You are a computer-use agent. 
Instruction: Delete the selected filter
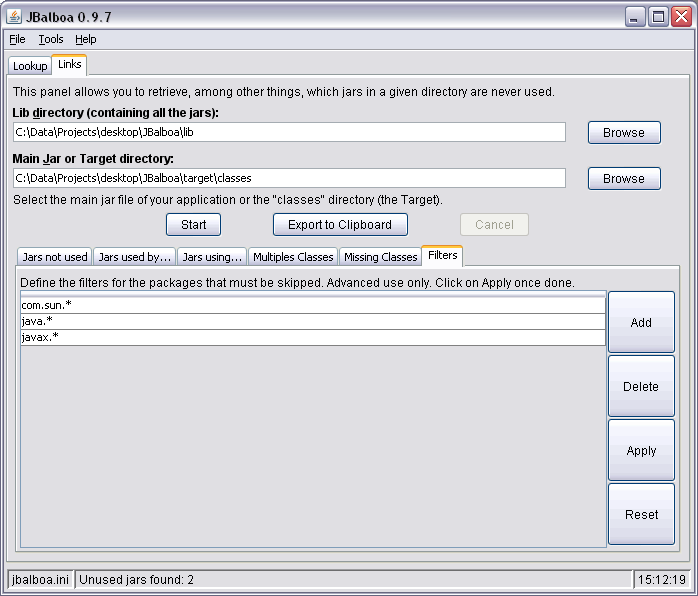(641, 386)
